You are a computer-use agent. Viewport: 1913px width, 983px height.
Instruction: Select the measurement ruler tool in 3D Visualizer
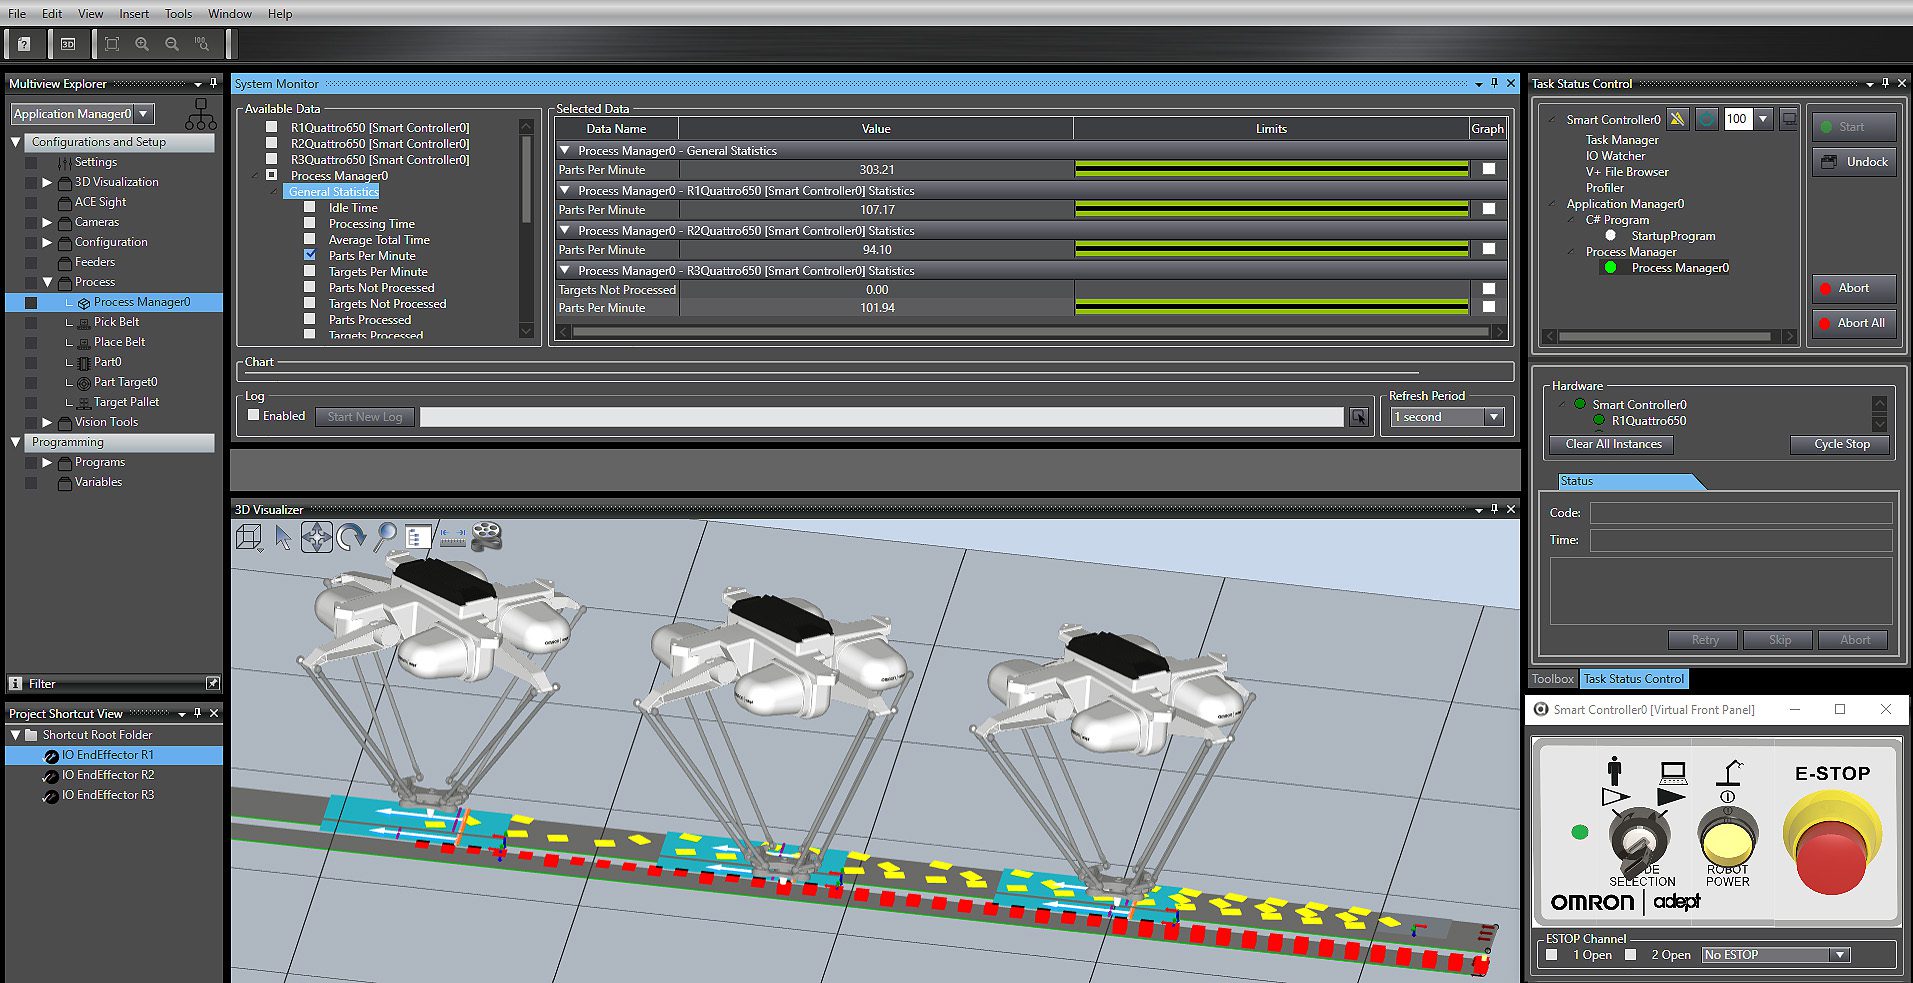[x=453, y=537]
